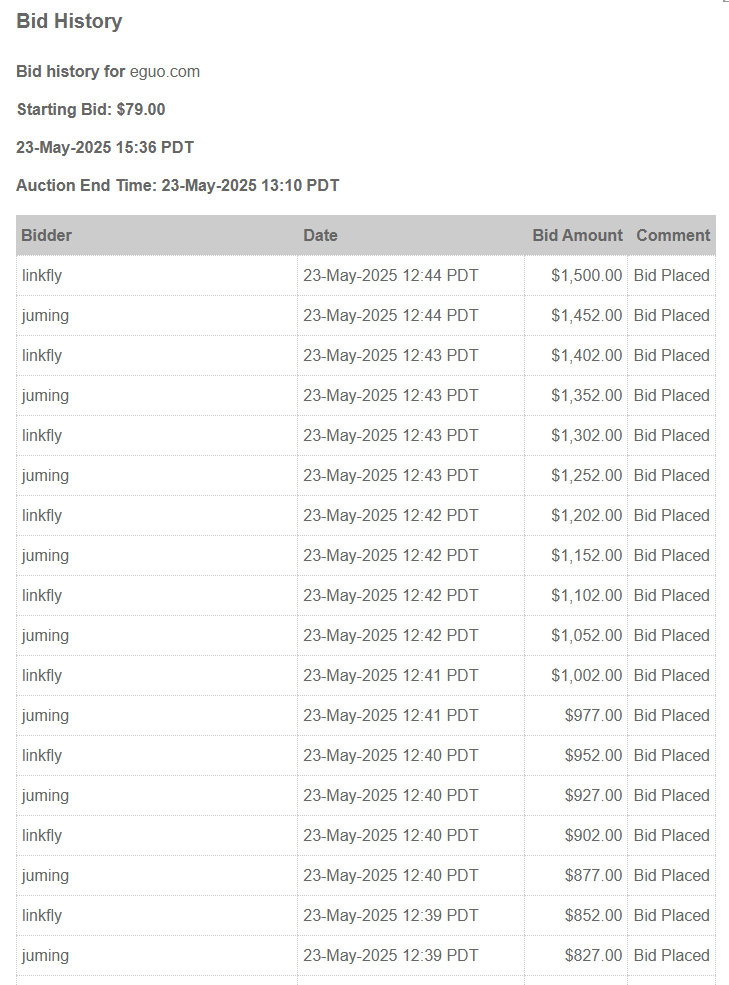Click the Bid Amount column header
This screenshot has height=985, width=729.
click(x=577, y=236)
